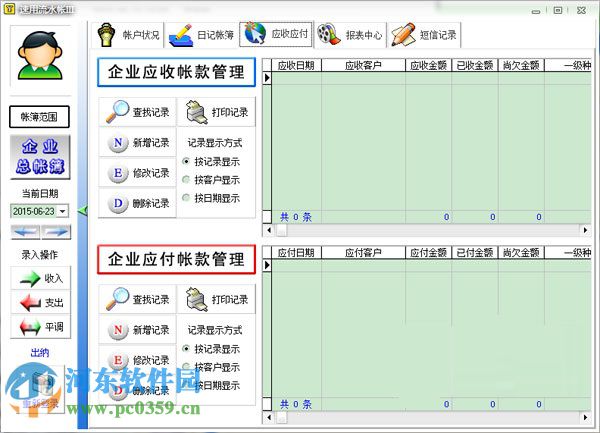Click the 平调 transfer entry button
600x433 pixels.
(41, 327)
